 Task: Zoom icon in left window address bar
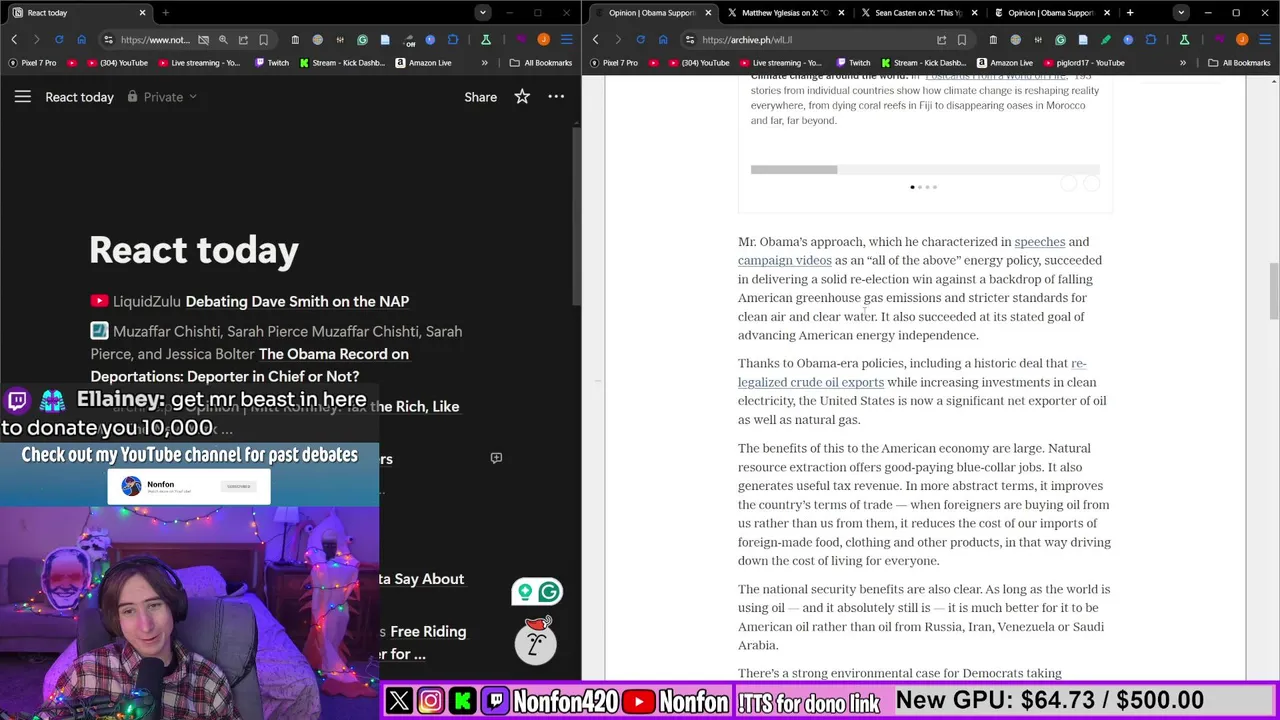click(223, 40)
